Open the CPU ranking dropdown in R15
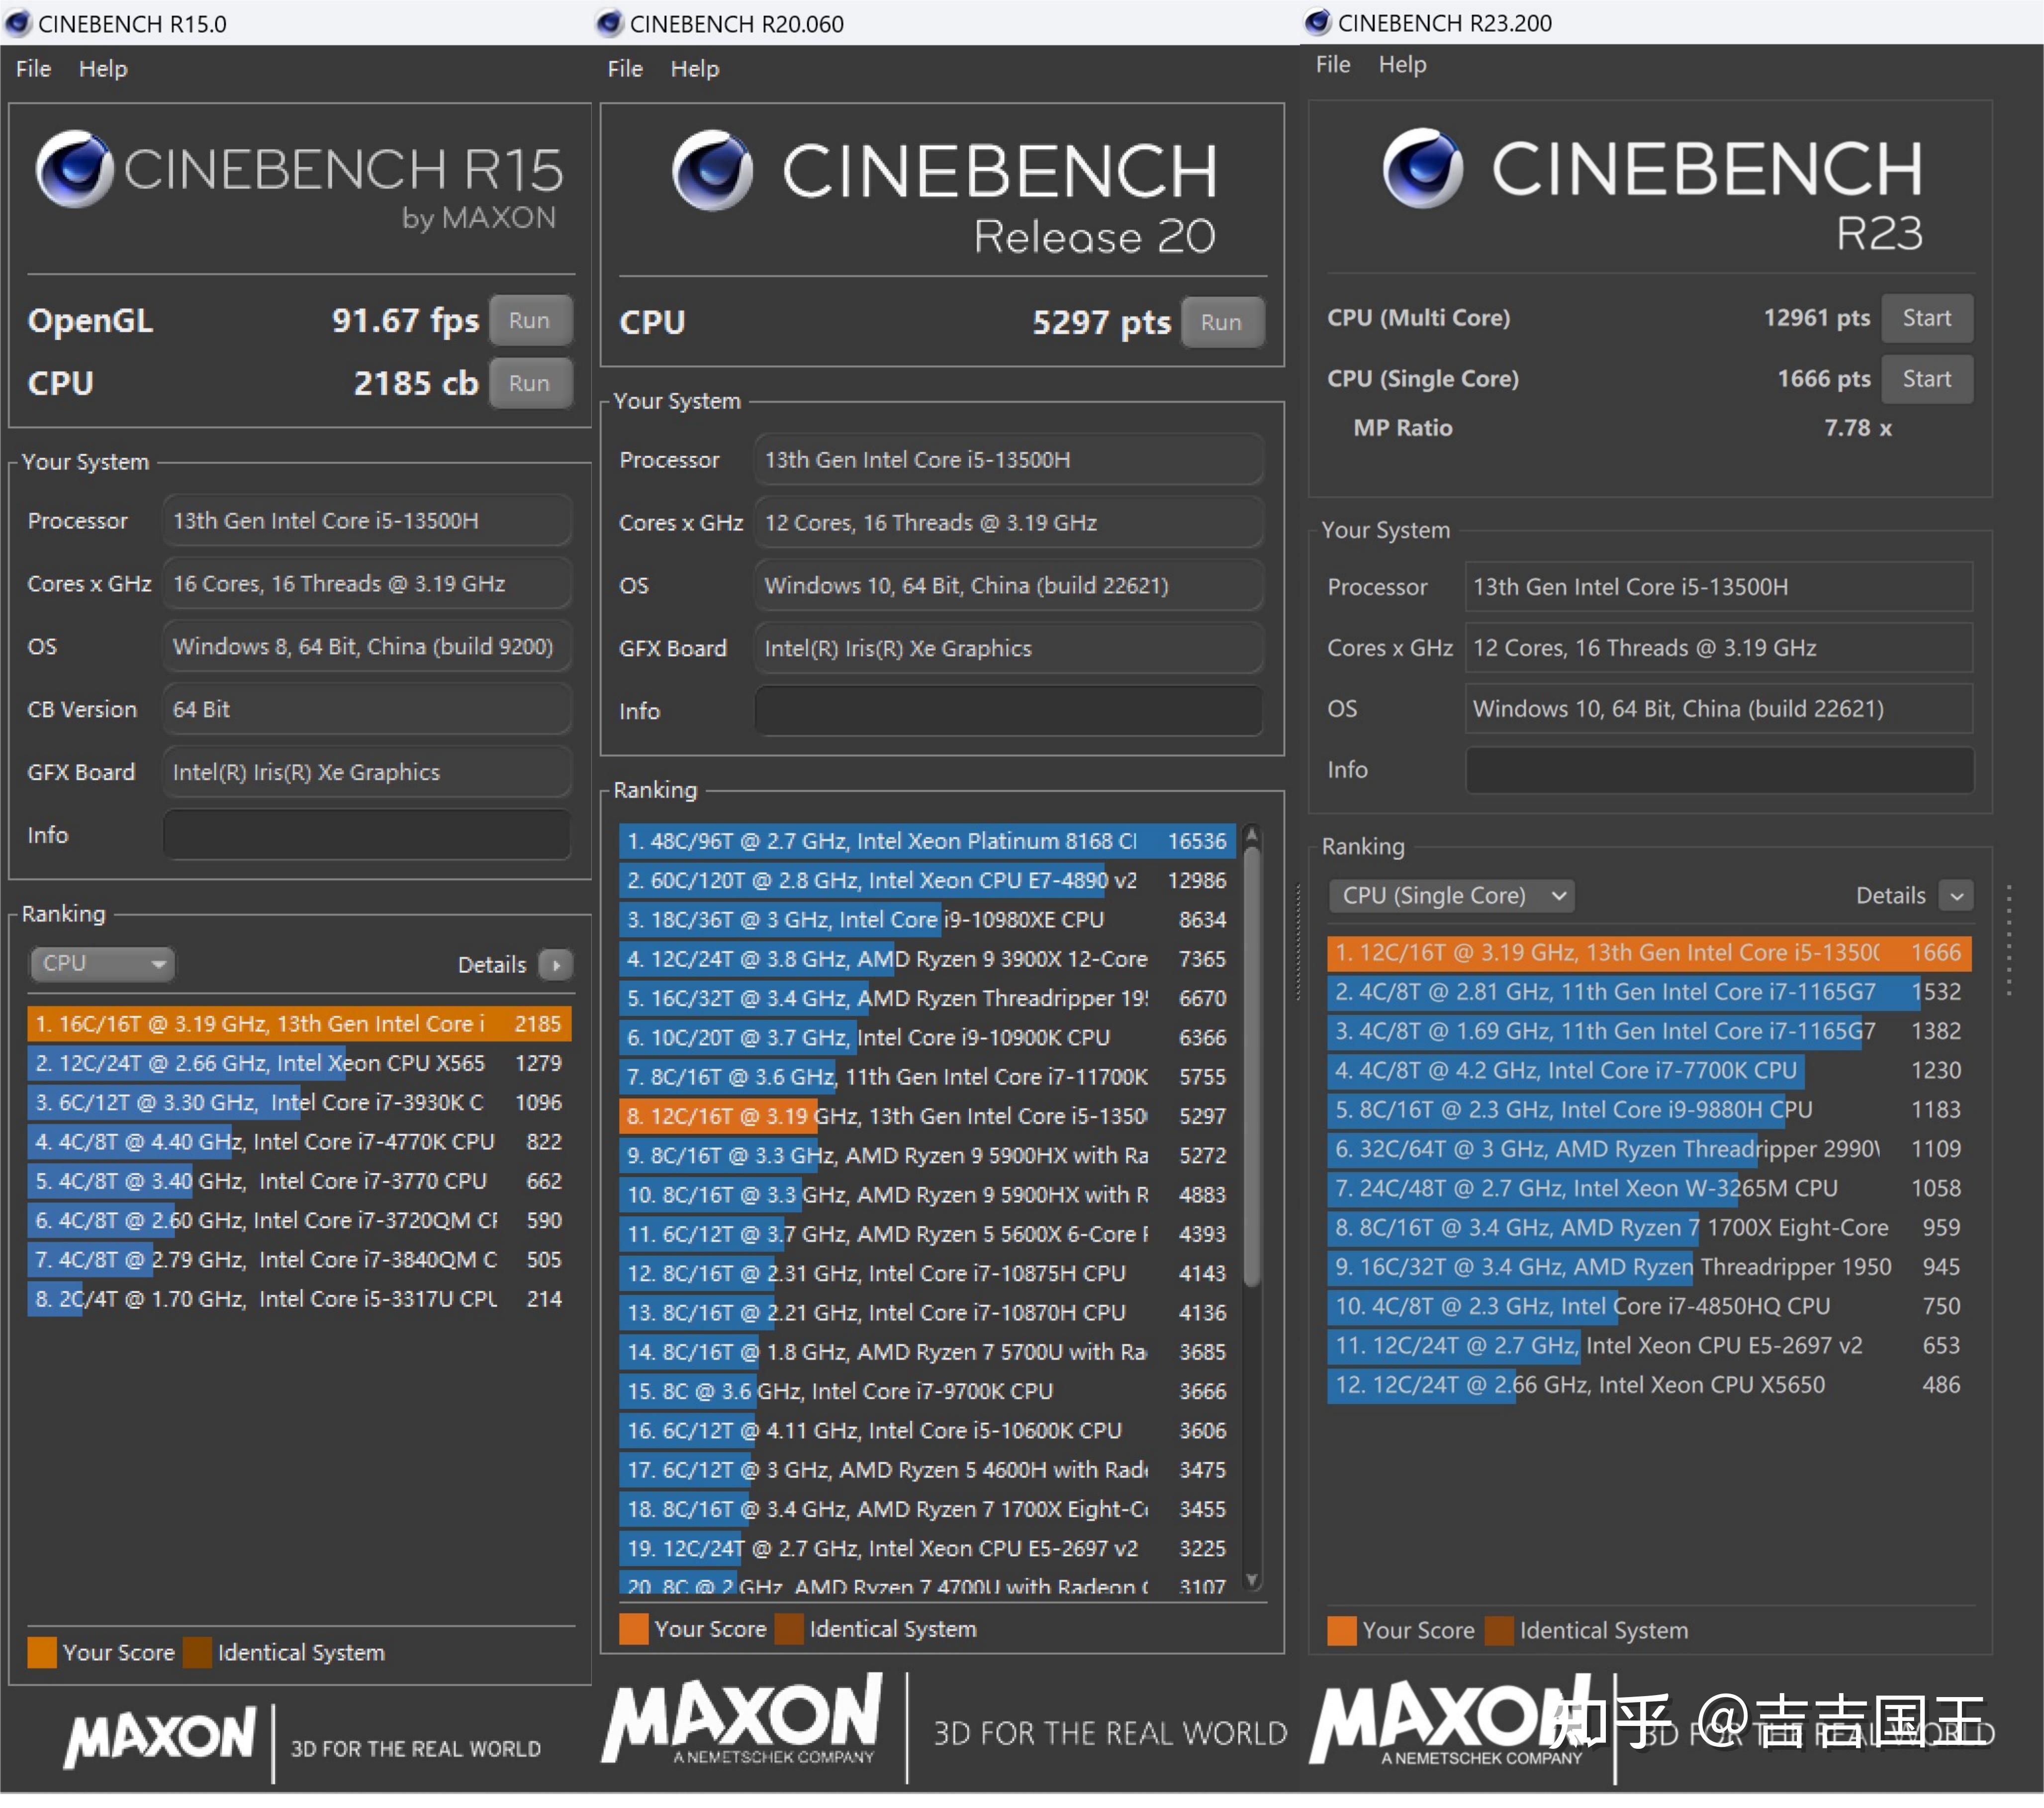Screen dimensions: 2044x1808 [x=102, y=964]
